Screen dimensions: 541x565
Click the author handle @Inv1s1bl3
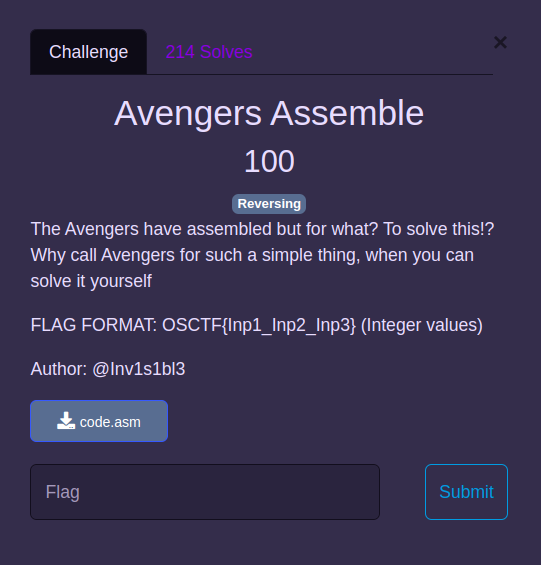(138, 369)
